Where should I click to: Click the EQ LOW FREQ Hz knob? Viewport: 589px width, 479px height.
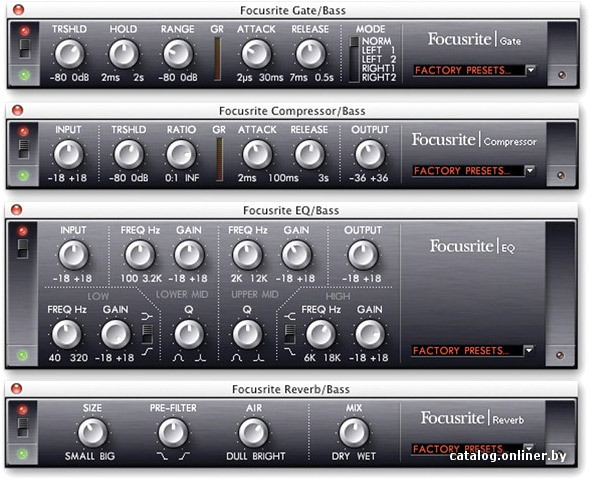coord(66,334)
